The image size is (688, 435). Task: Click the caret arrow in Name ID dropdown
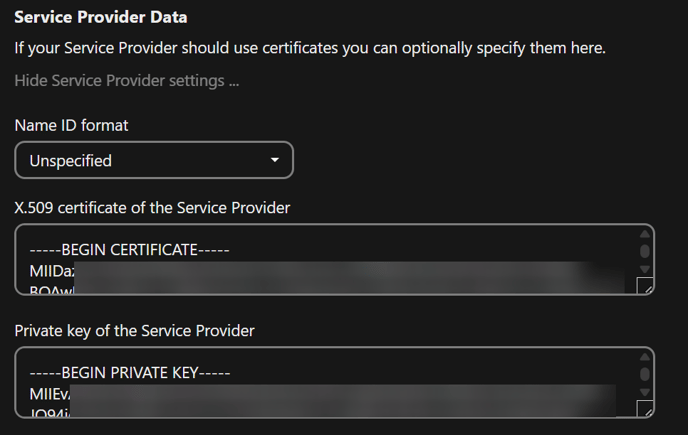click(275, 160)
